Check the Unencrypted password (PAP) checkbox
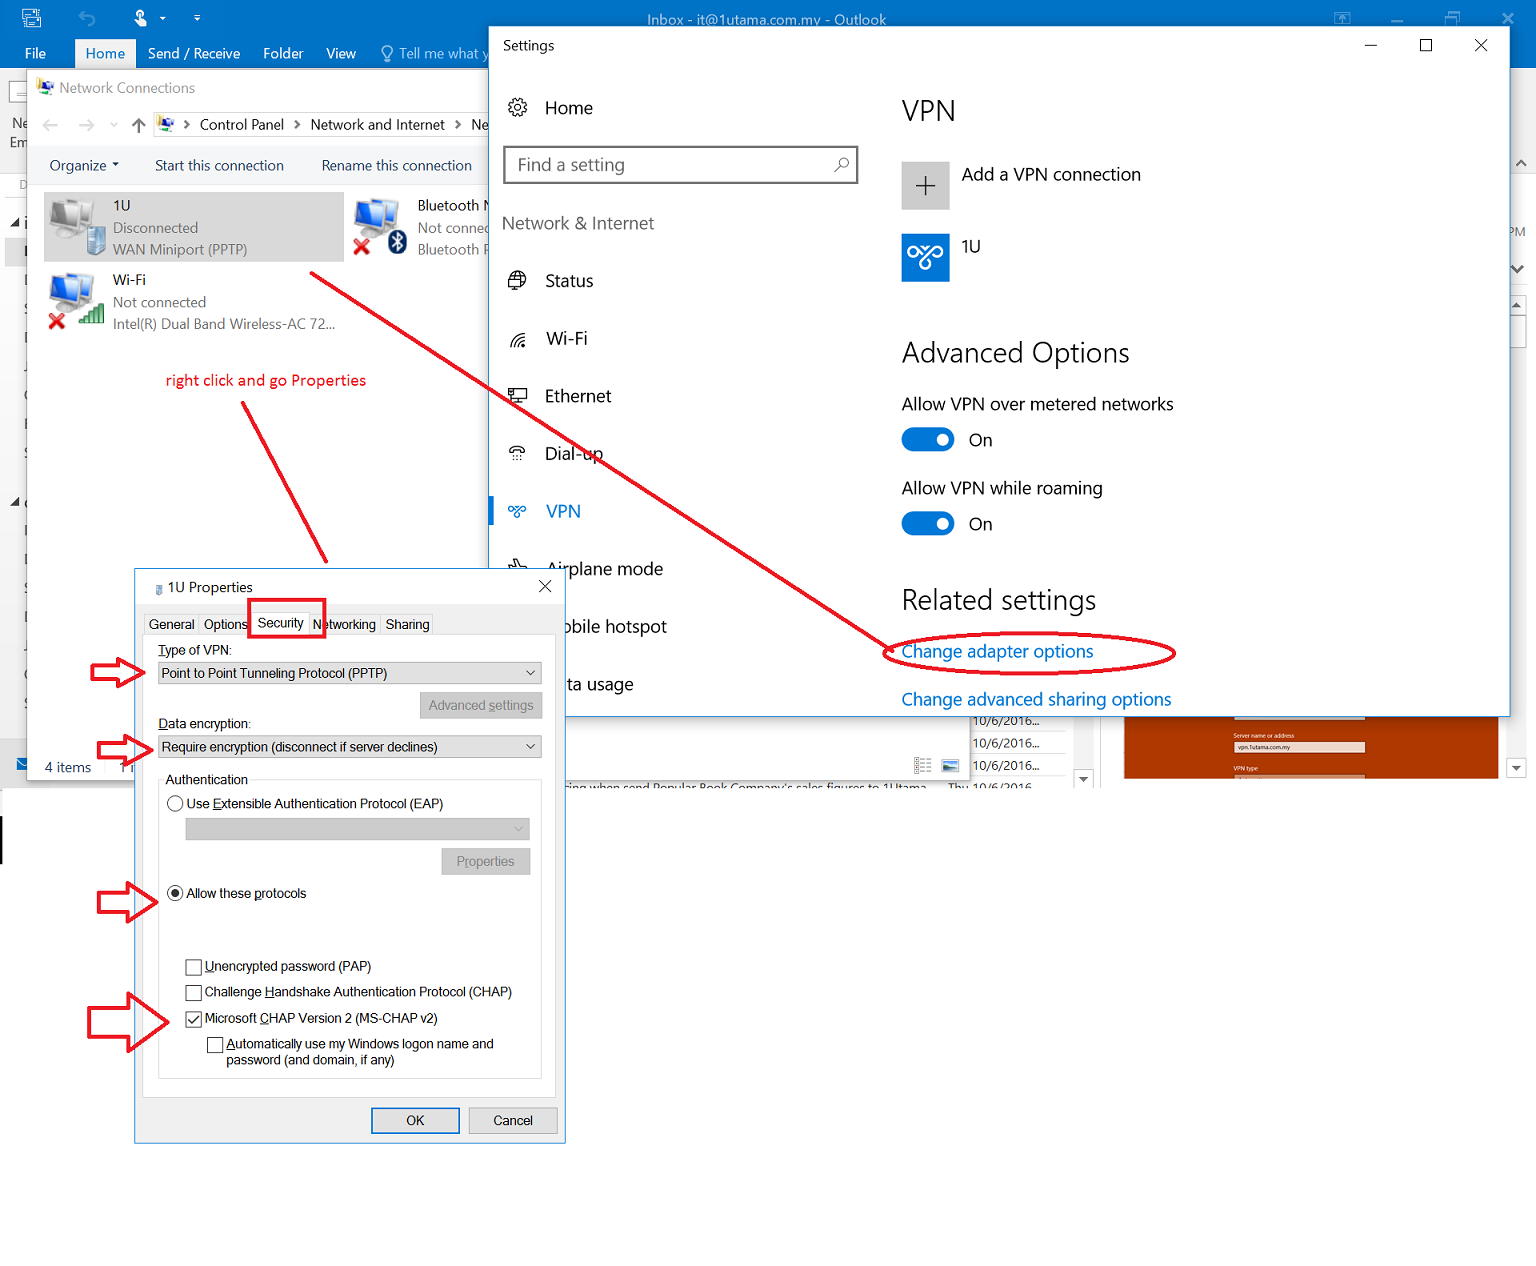The image size is (1536, 1266). (x=194, y=967)
